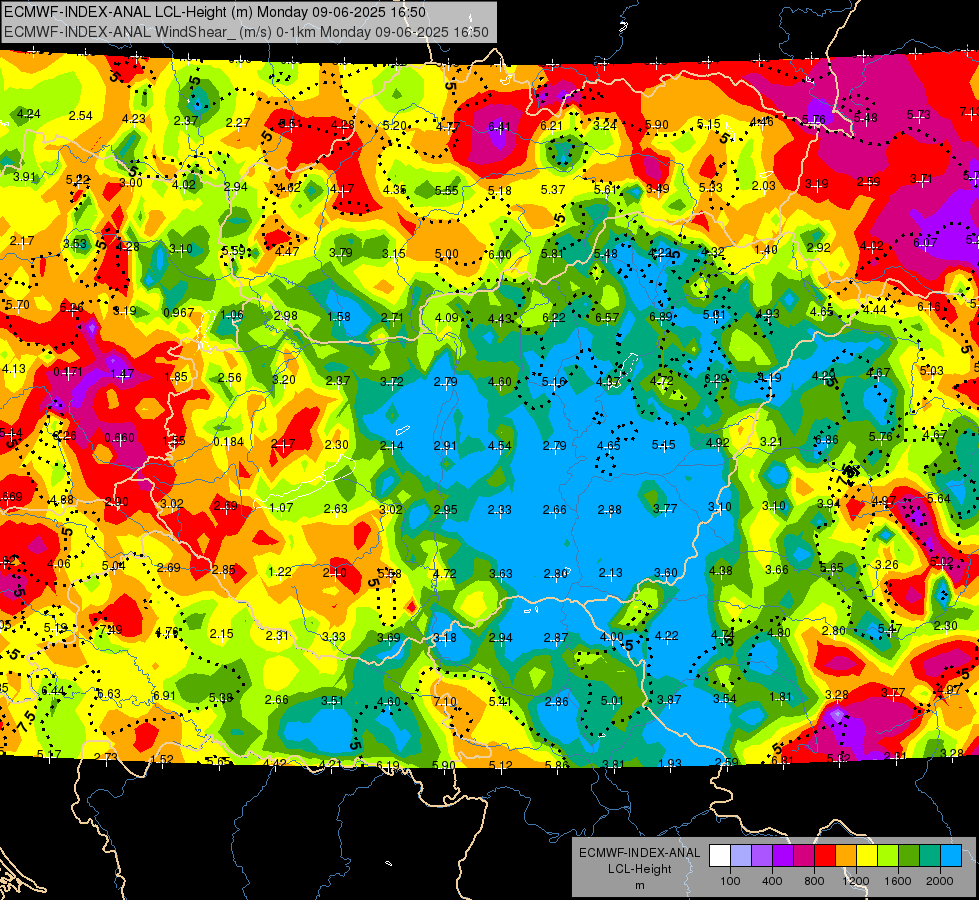Click the wind shear value 6.91
979x900 pixels.
(x=164, y=695)
